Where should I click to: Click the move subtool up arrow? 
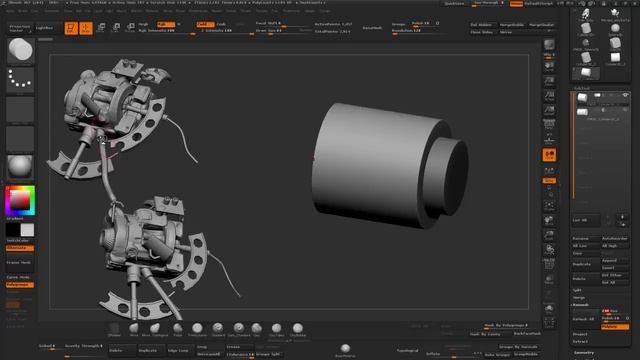[622, 217]
